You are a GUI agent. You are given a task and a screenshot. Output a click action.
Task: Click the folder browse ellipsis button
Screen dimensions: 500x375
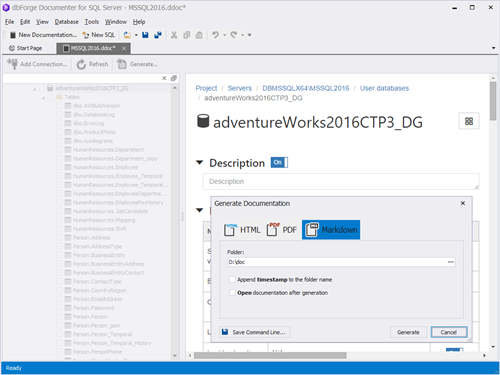pos(451,262)
